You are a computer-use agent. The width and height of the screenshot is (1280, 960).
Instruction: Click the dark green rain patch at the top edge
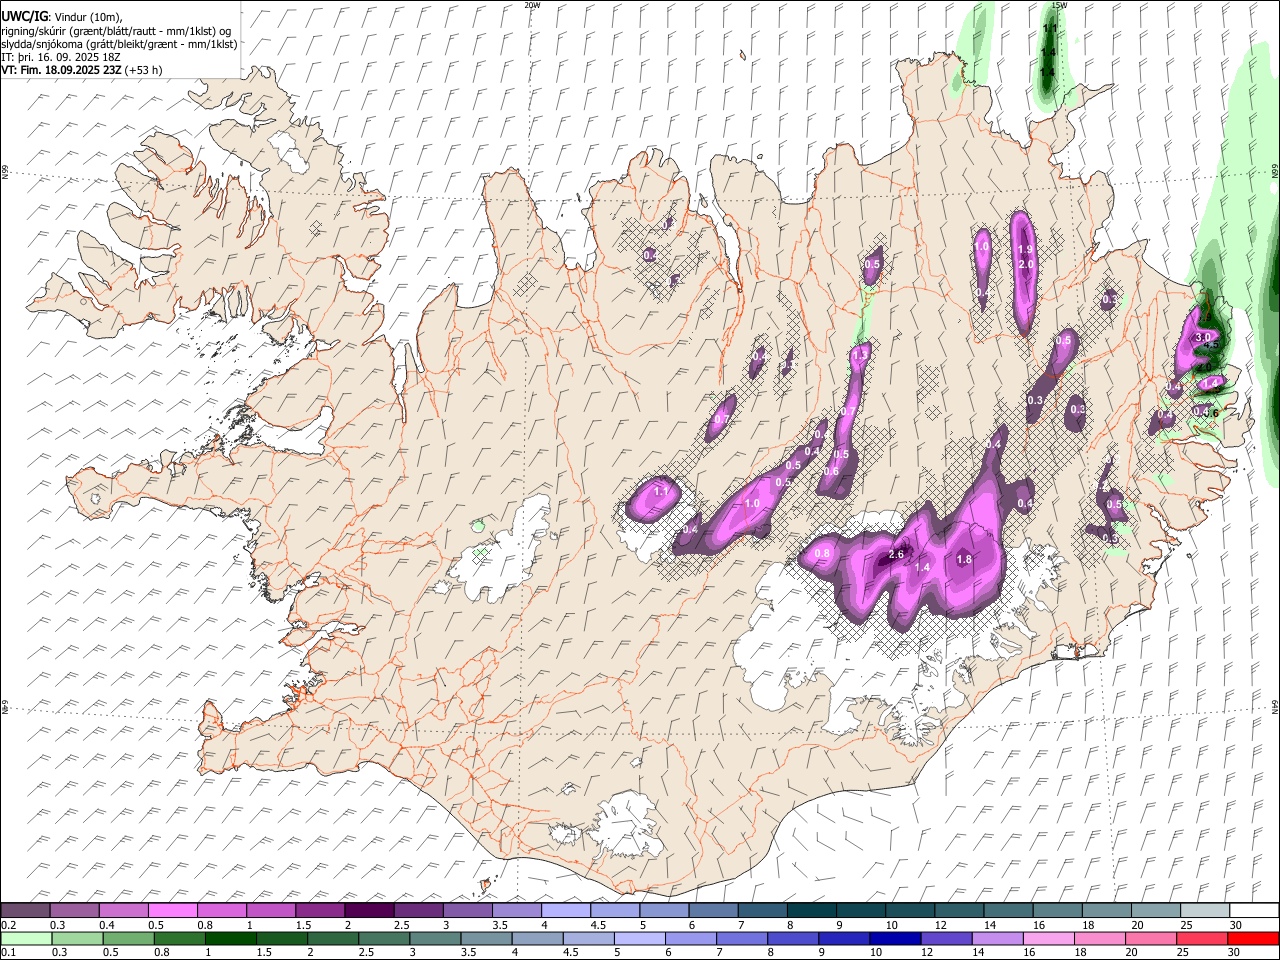[1049, 55]
